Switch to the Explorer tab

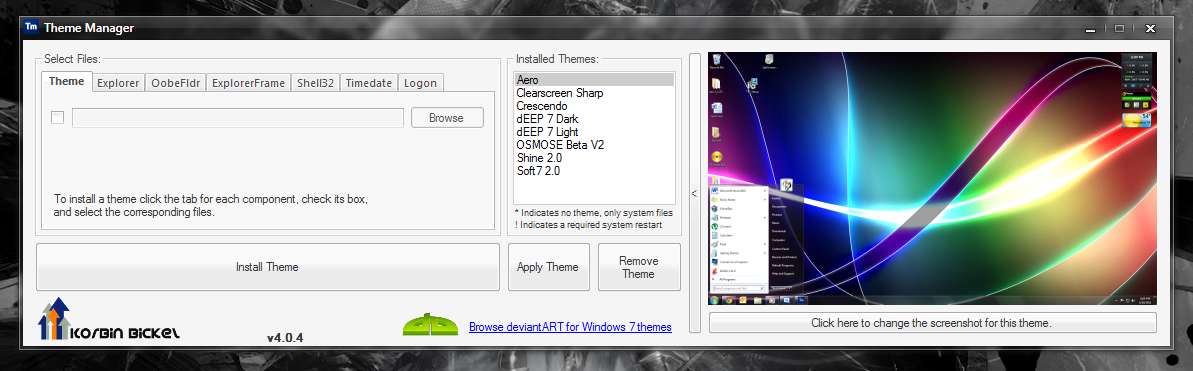coord(118,83)
